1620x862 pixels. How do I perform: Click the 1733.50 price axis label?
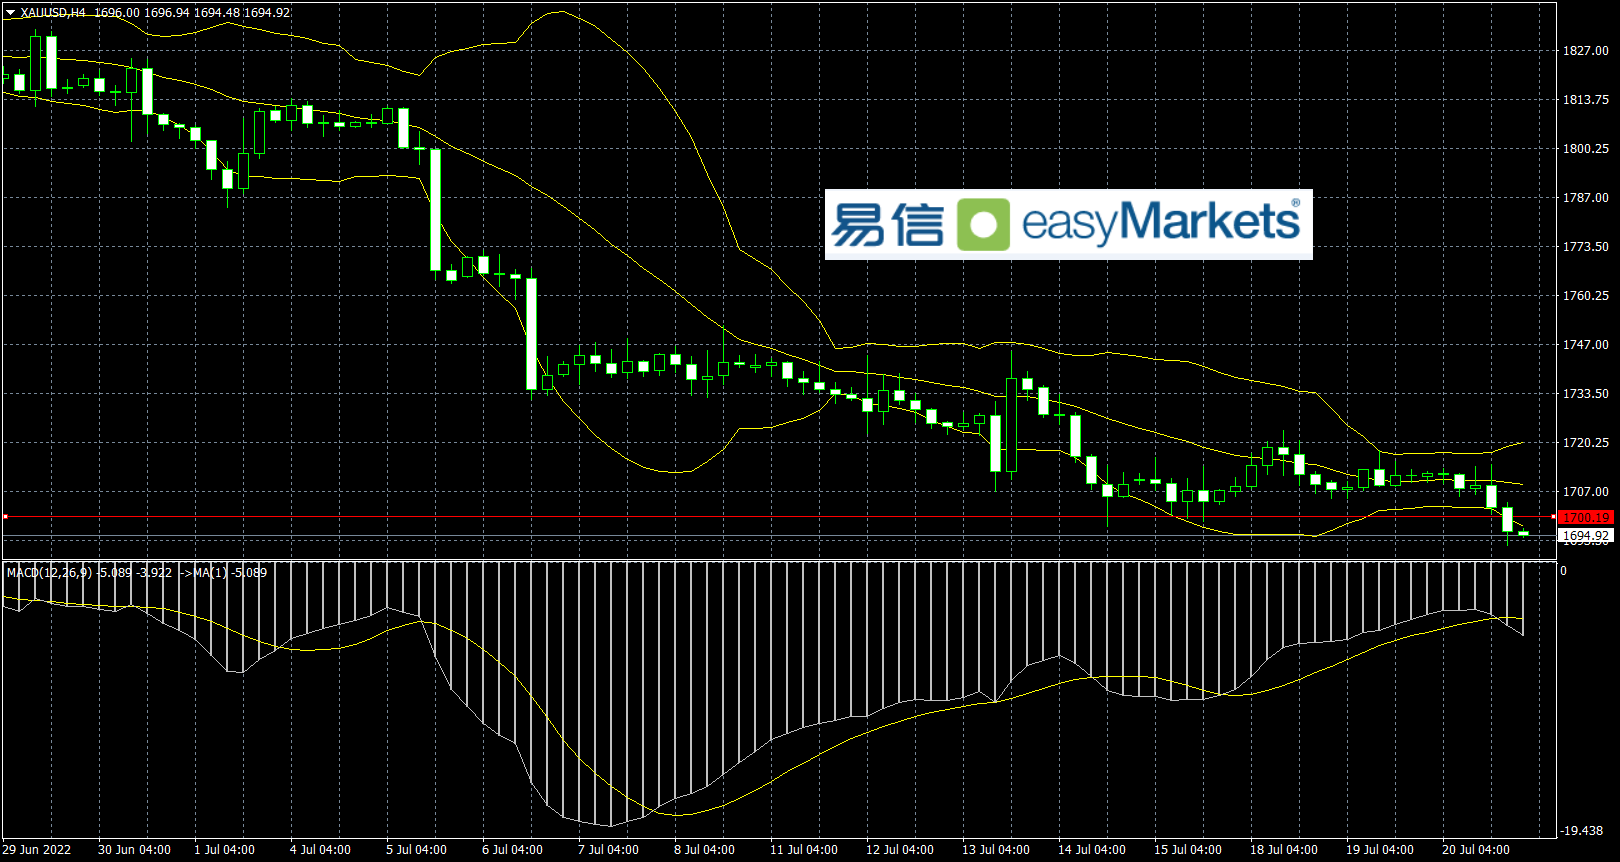[x=1586, y=394]
